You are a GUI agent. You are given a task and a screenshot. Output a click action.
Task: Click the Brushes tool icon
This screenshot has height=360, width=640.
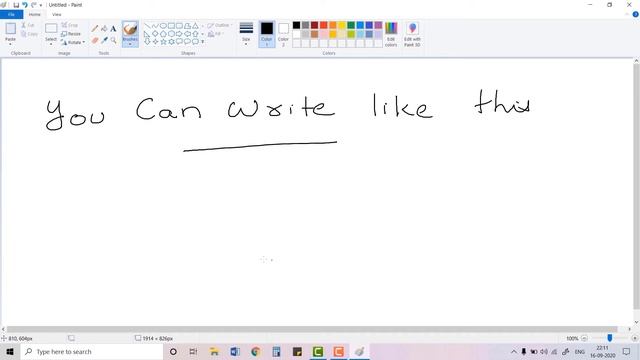tap(130, 29)
